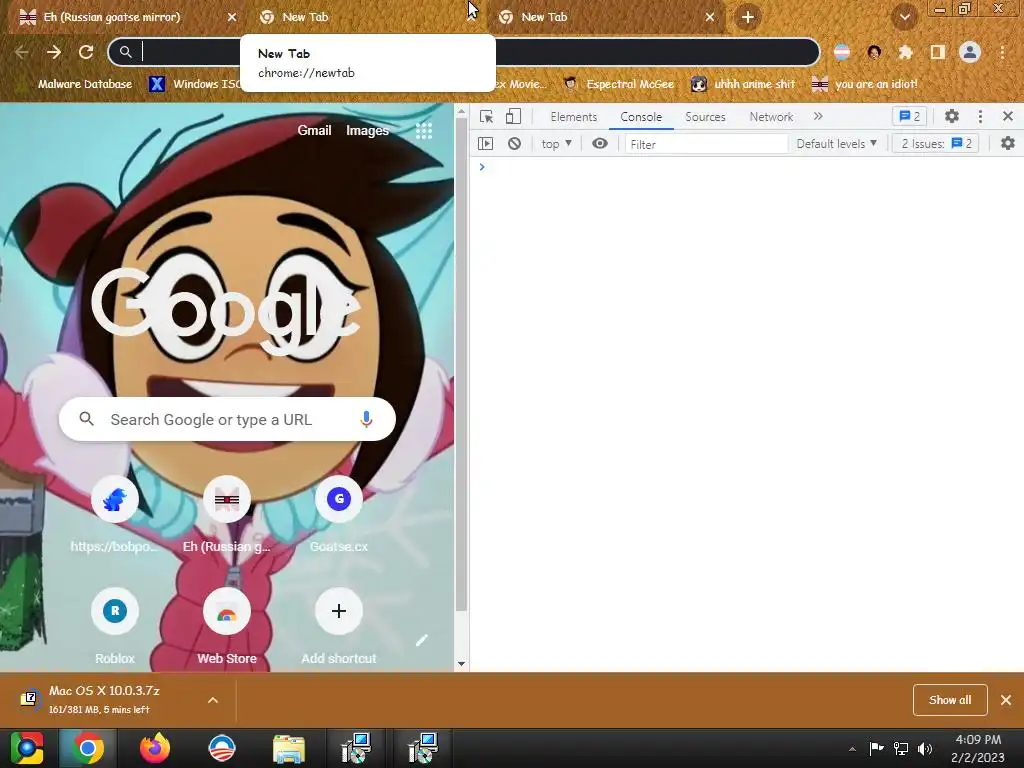This screenshot has width=1024, height=768.
Task: Open the DevTools Network tab
Action: pos(771,116)
